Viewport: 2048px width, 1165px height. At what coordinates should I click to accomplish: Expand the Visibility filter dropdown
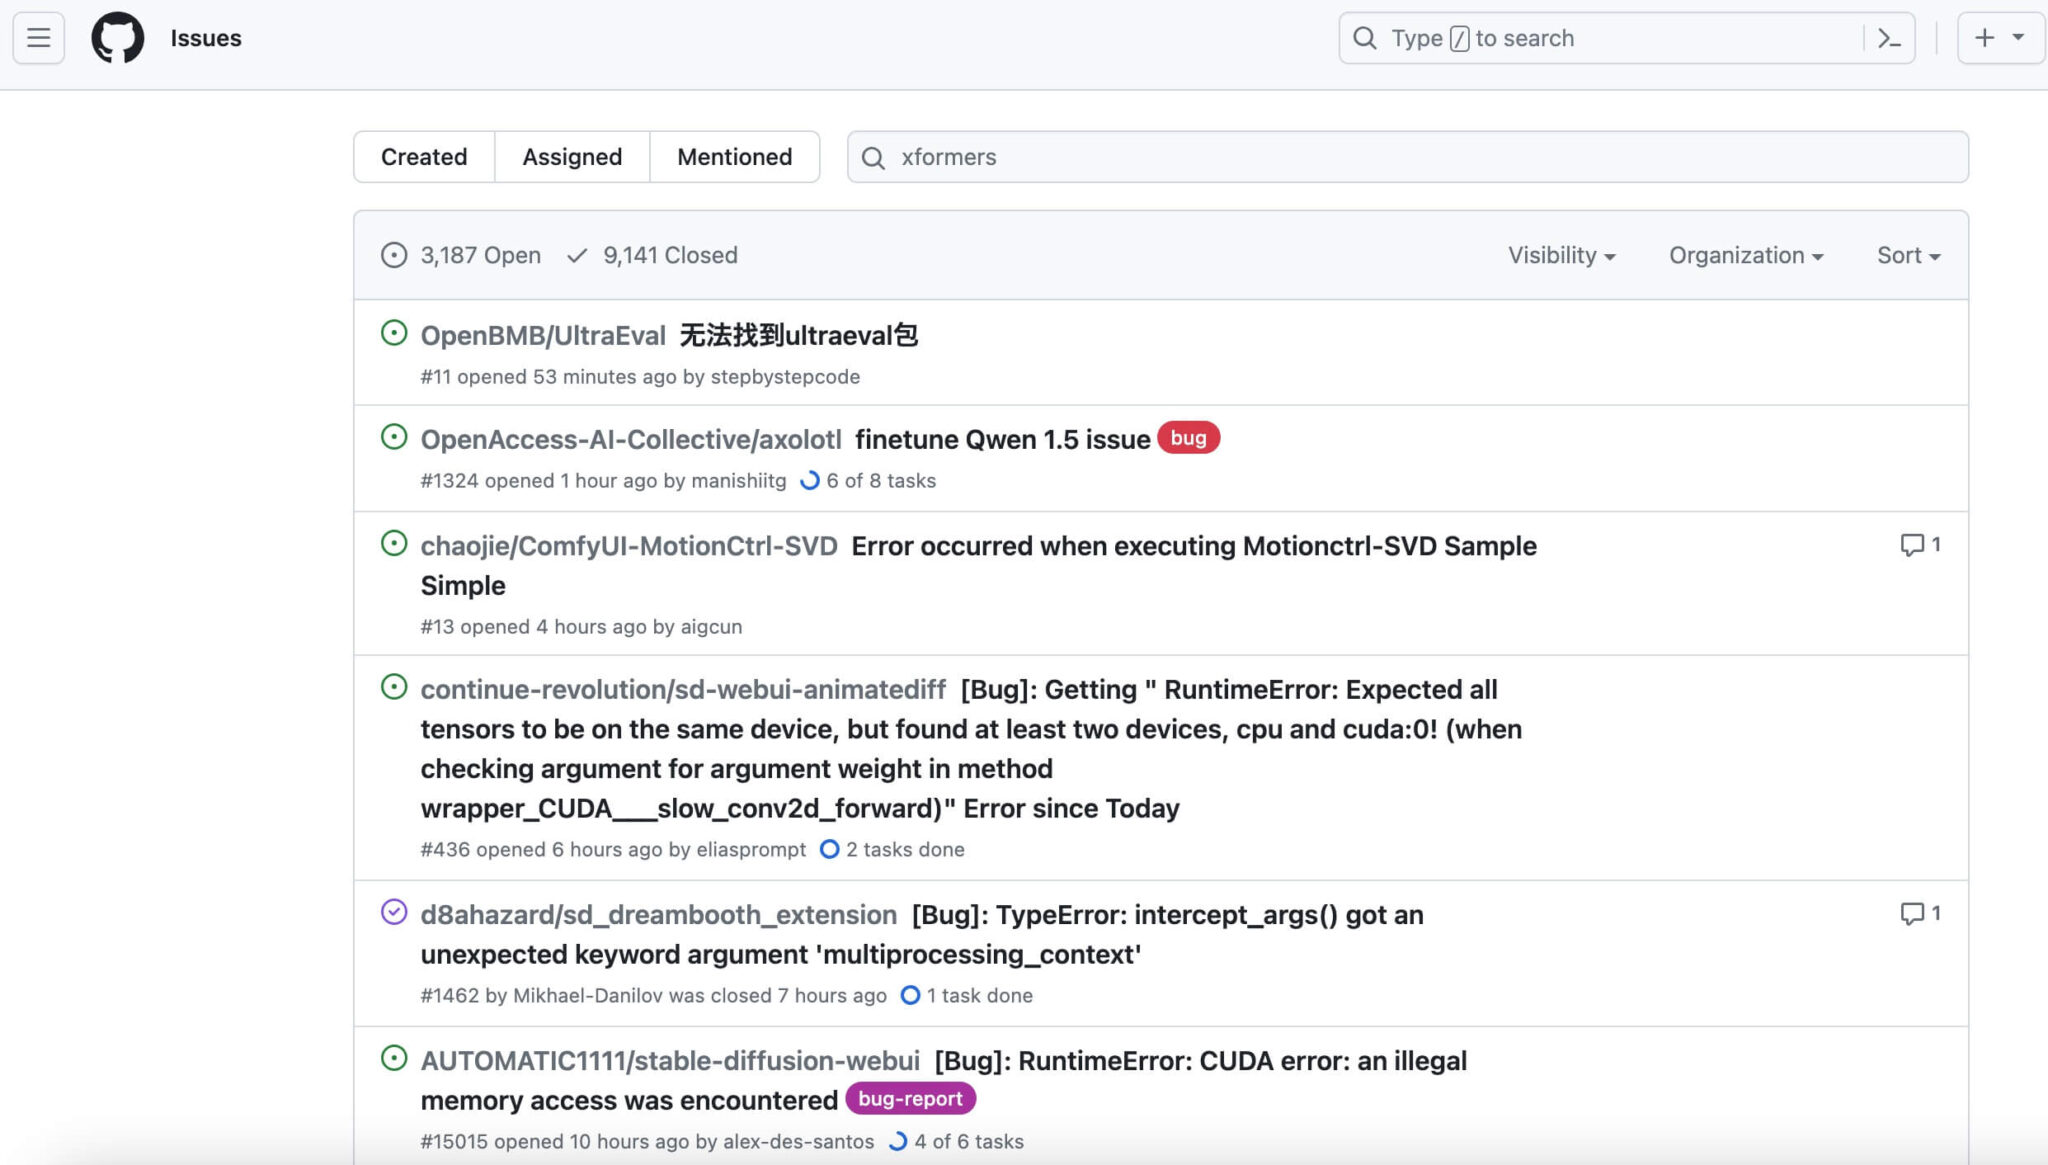pos(1561,255)
